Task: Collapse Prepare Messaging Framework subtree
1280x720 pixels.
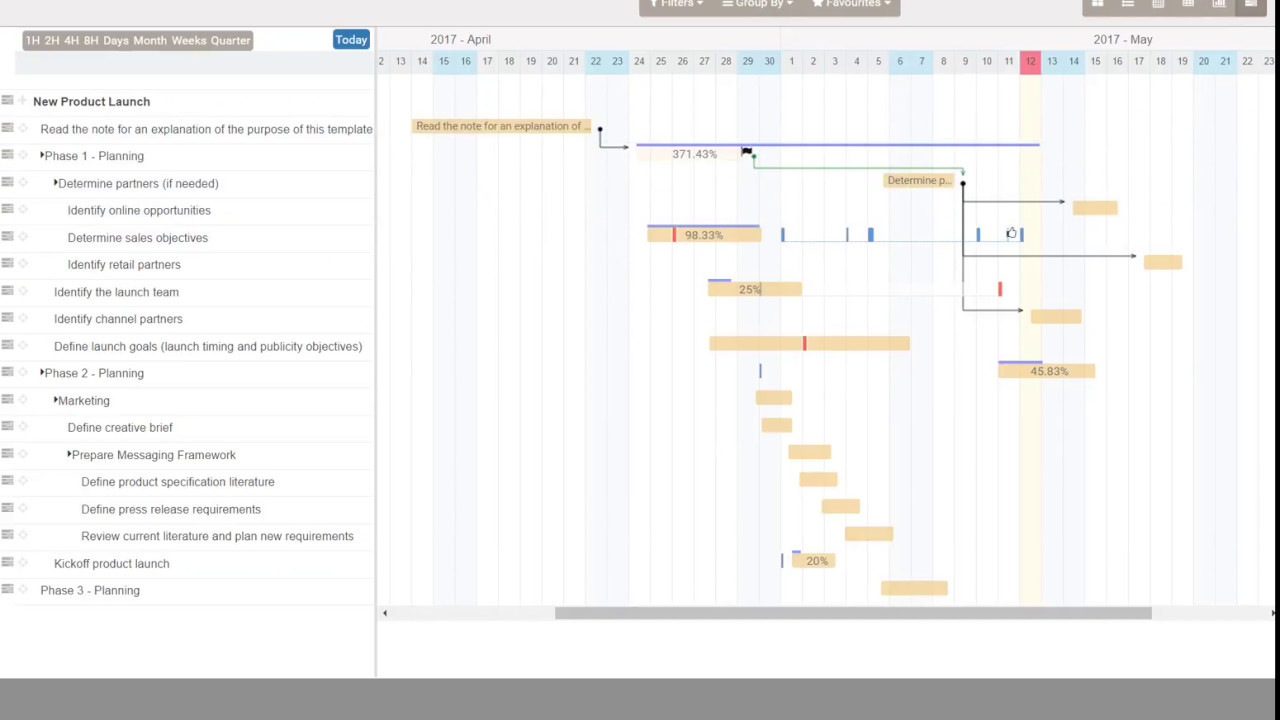Action: click(x=69, y=454)
